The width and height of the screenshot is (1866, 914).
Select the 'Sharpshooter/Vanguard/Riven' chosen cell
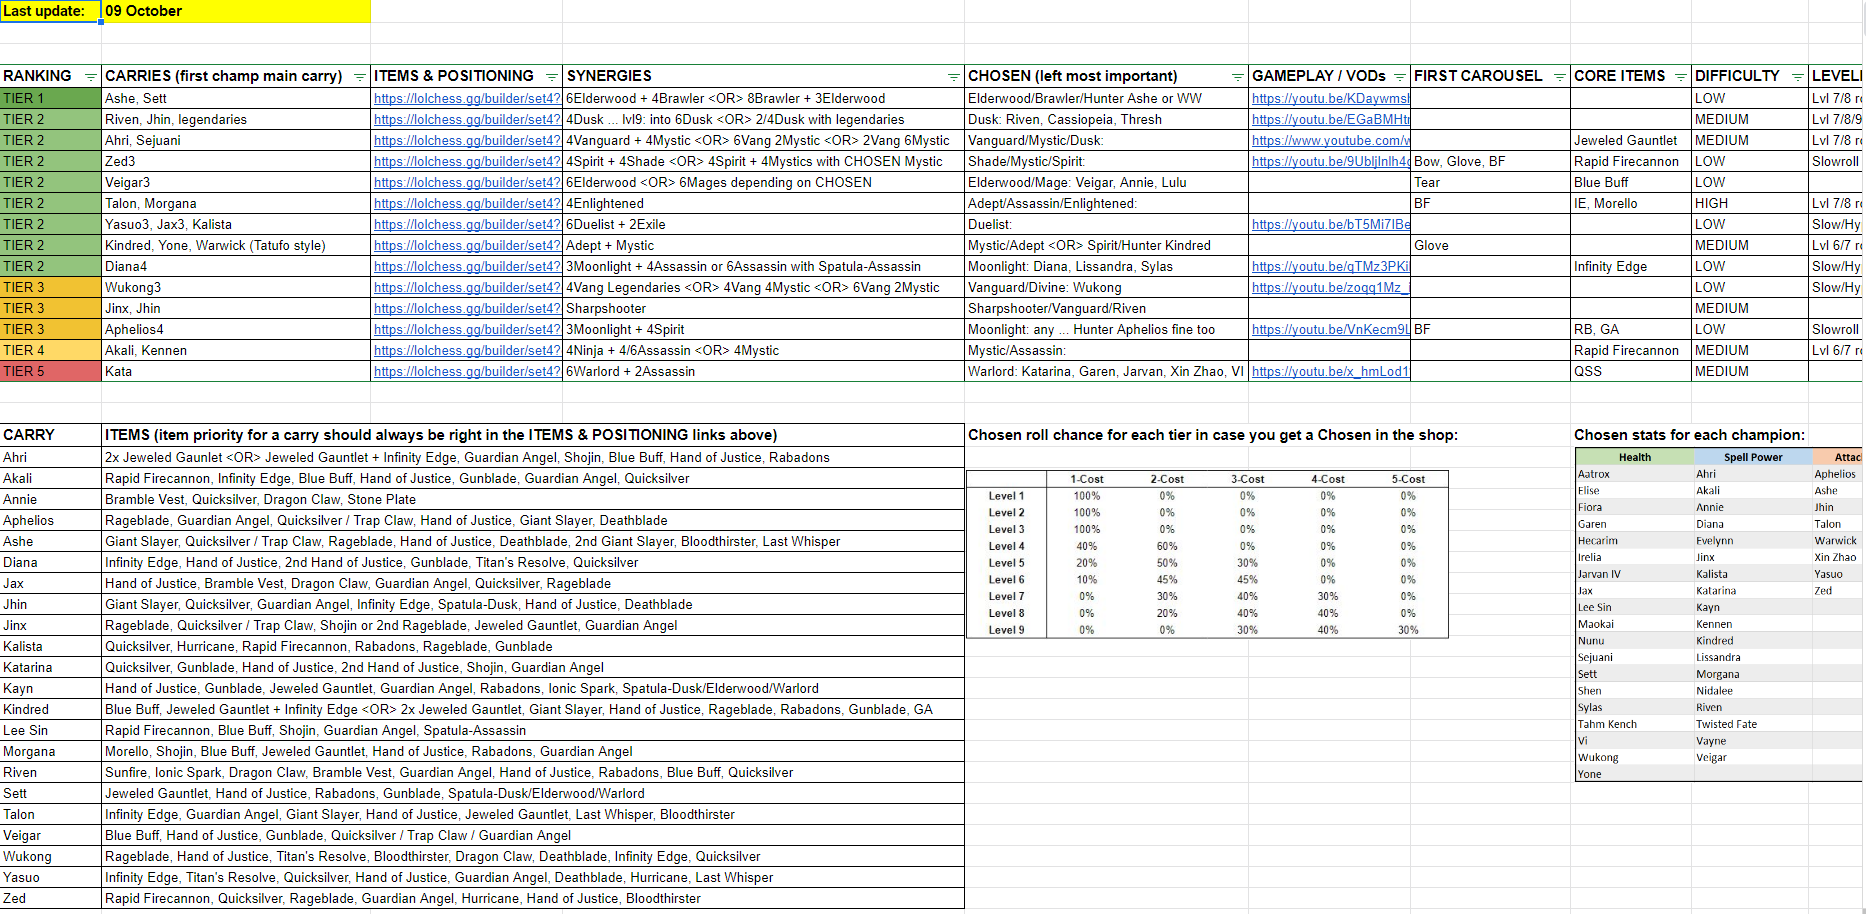pyautogui.click(x=1107, y=308)
